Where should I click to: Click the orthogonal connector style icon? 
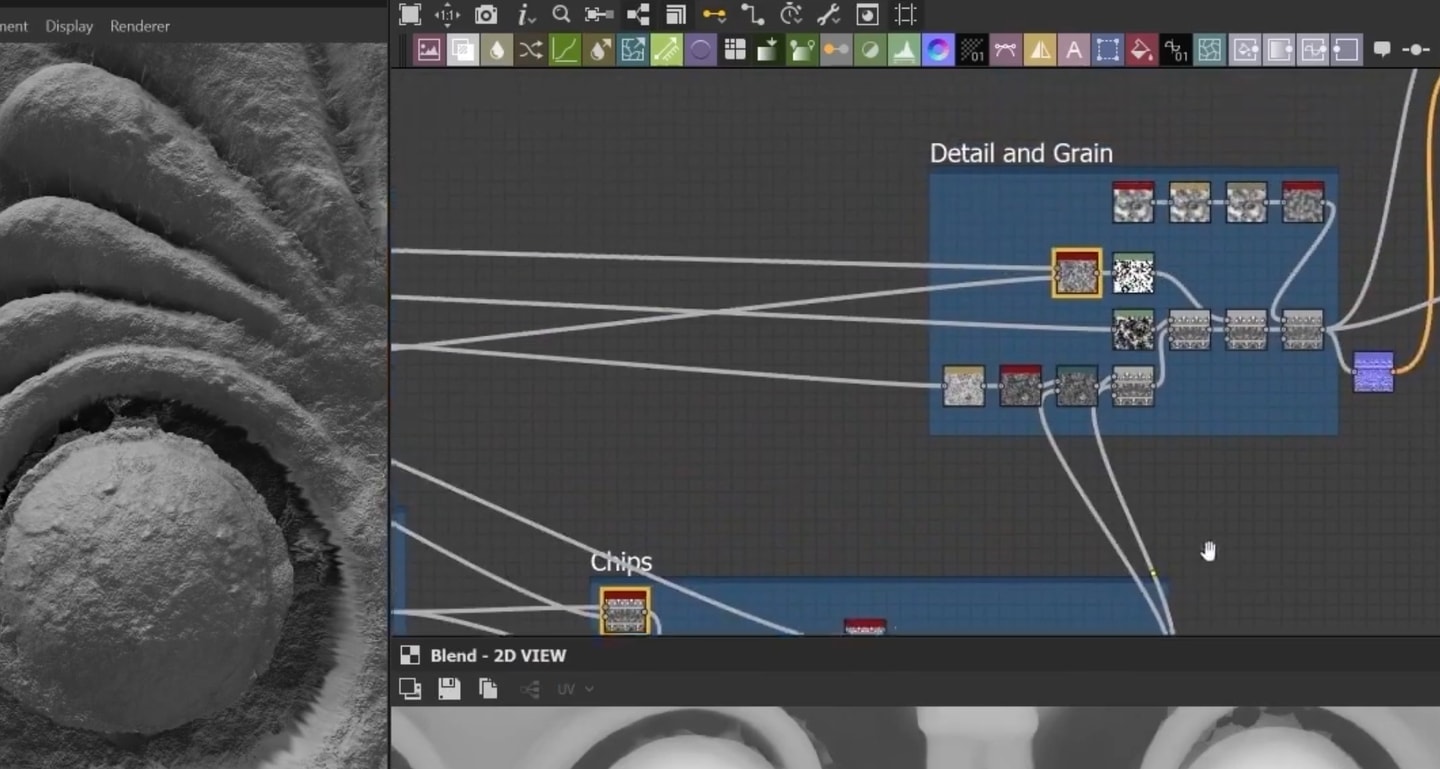click(x=752, y=14)
